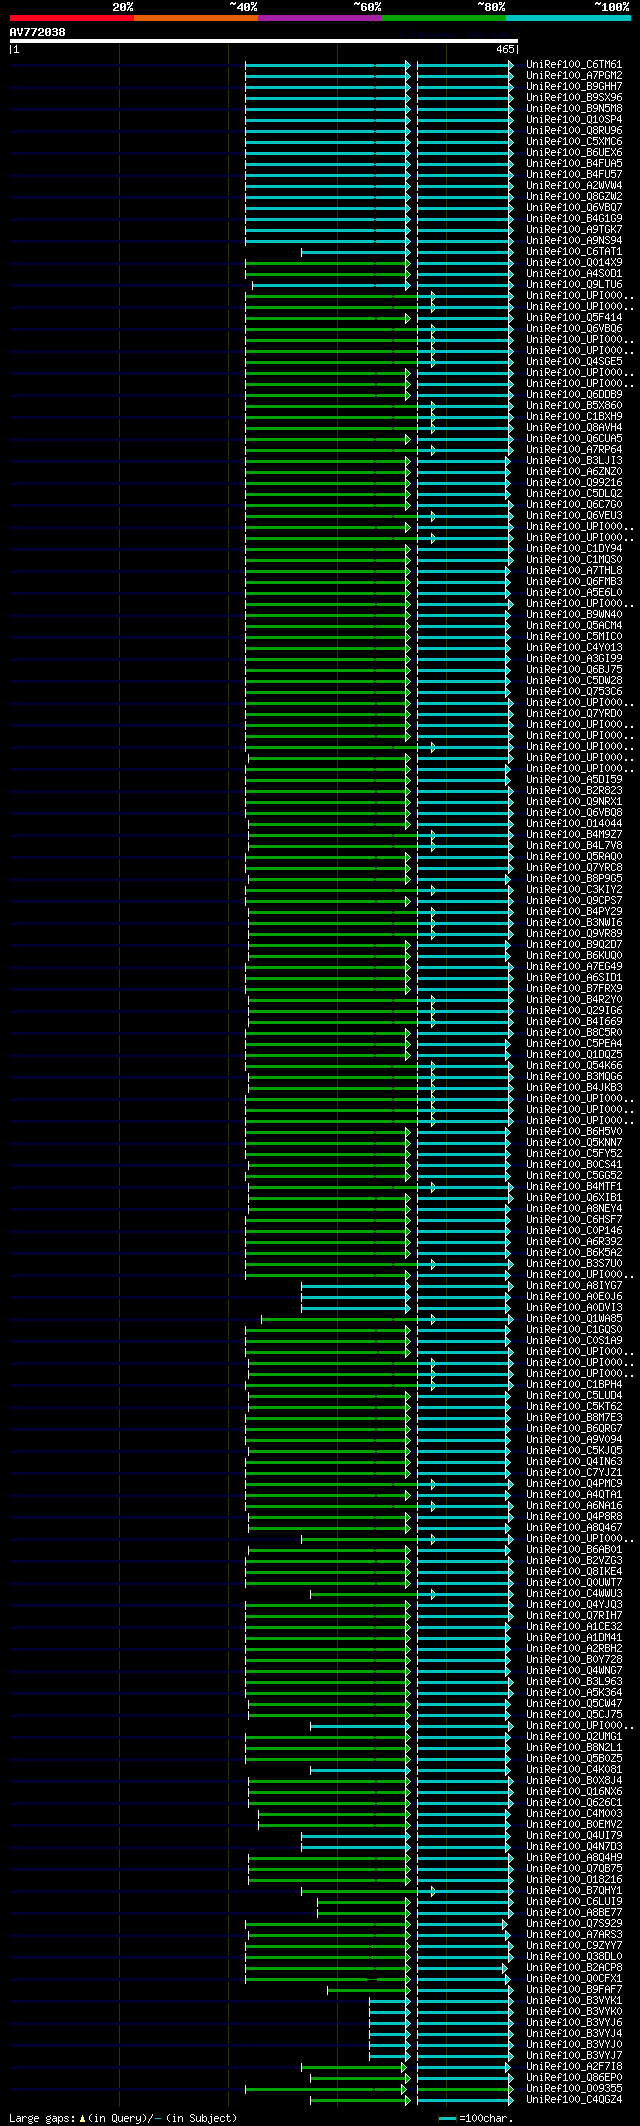The width and height of the screenshot is (640, 2126).
Task: Select hit label UniRef100_A2F7I8
Action: [x=574, y=2066]
